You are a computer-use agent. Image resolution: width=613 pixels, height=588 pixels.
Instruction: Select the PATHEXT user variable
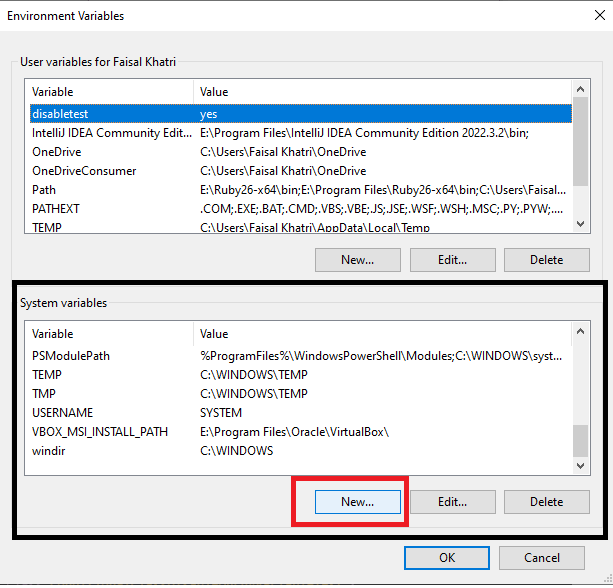[301, 209]
